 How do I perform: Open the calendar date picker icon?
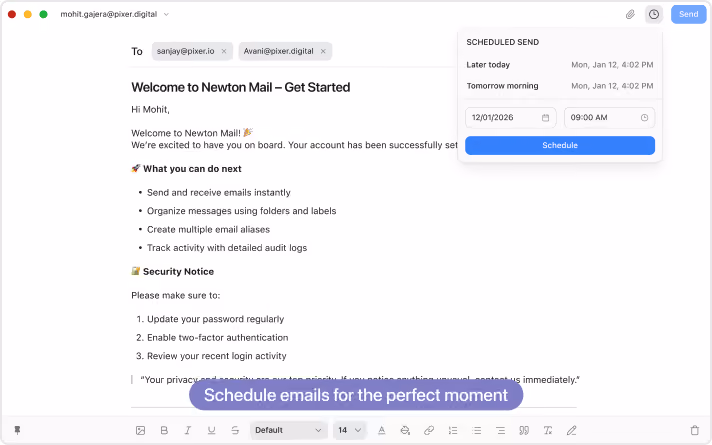[545, 118]
